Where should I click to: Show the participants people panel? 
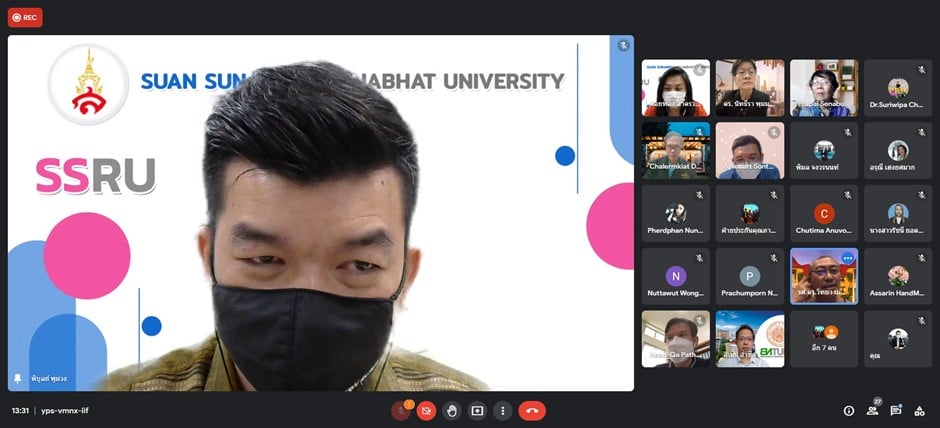[x=872, y=410]
